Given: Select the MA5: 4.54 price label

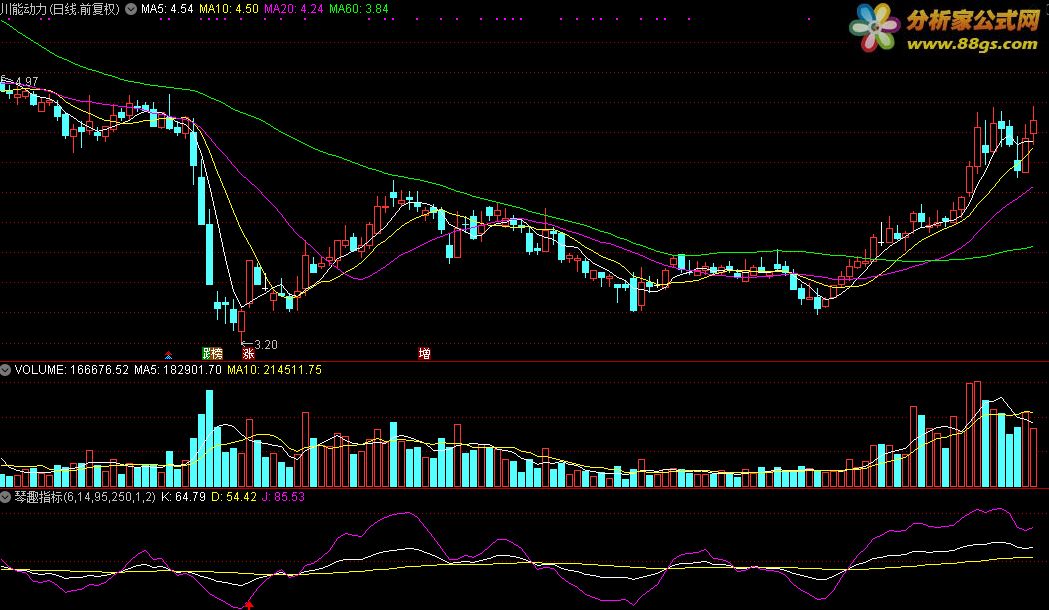Looking at the screenshot, I should click(167, 9).
